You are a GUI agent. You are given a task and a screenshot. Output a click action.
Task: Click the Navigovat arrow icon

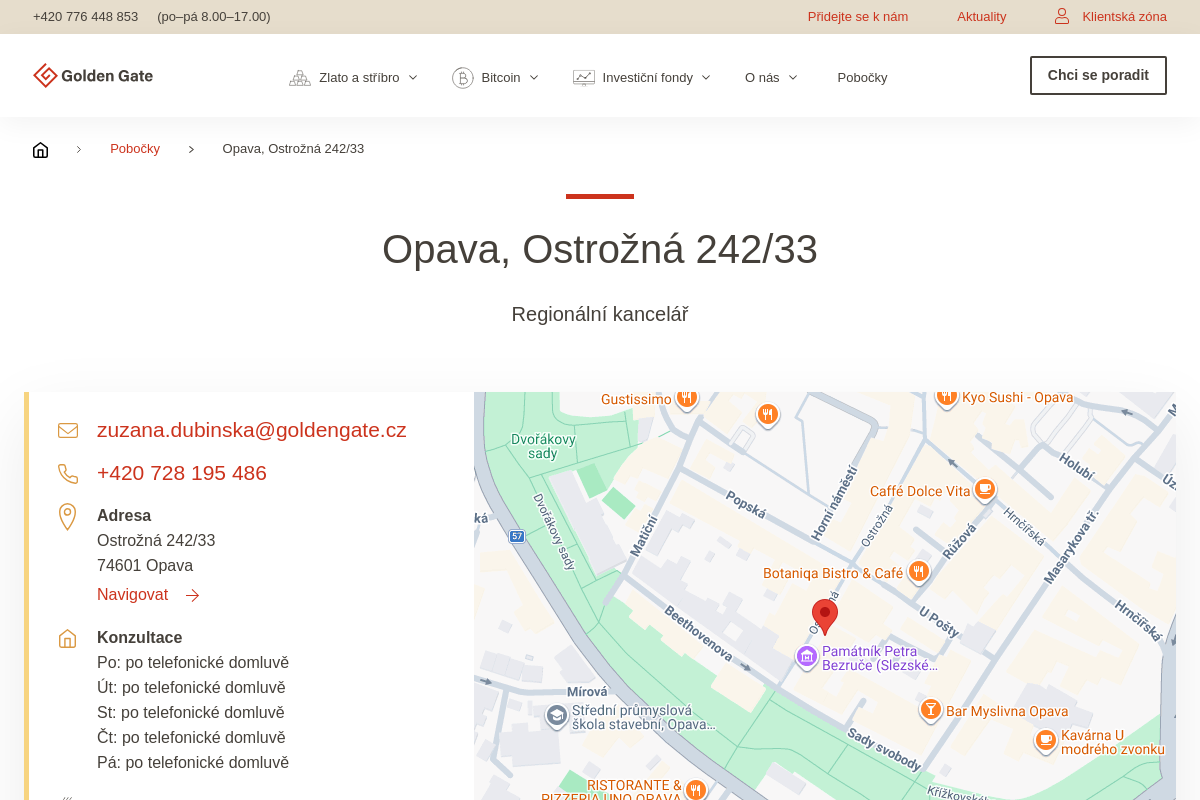coord(192,596)
